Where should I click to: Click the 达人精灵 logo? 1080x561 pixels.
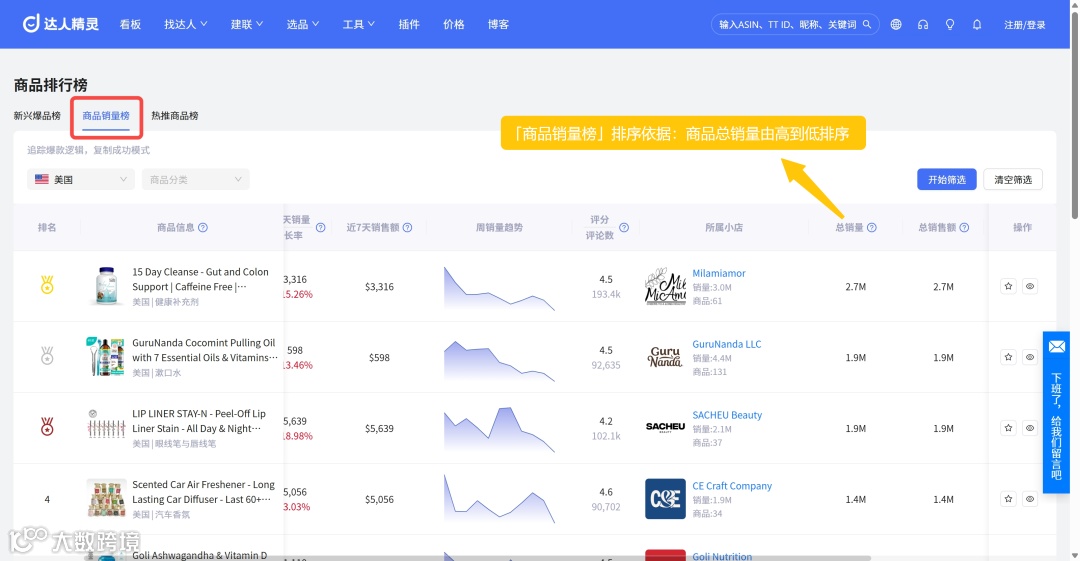[61, 24]
